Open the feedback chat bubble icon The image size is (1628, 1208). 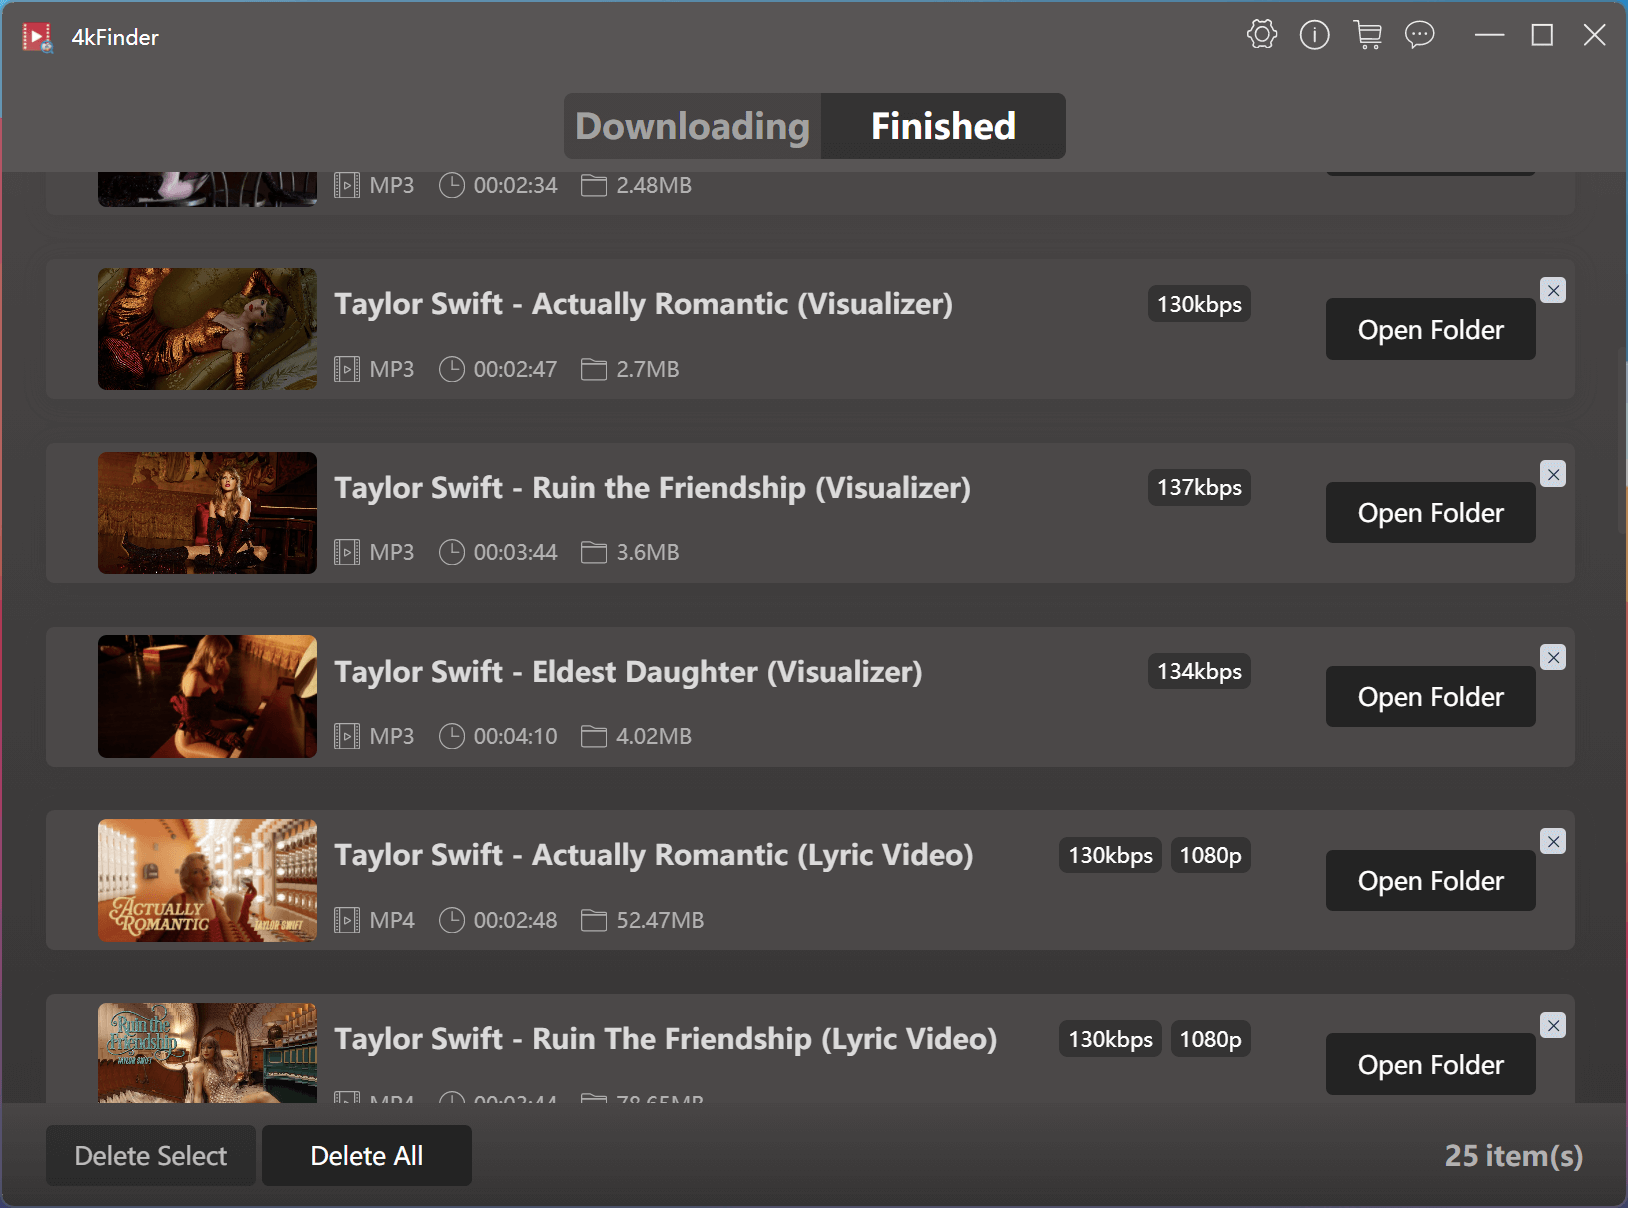point(1419,35)
